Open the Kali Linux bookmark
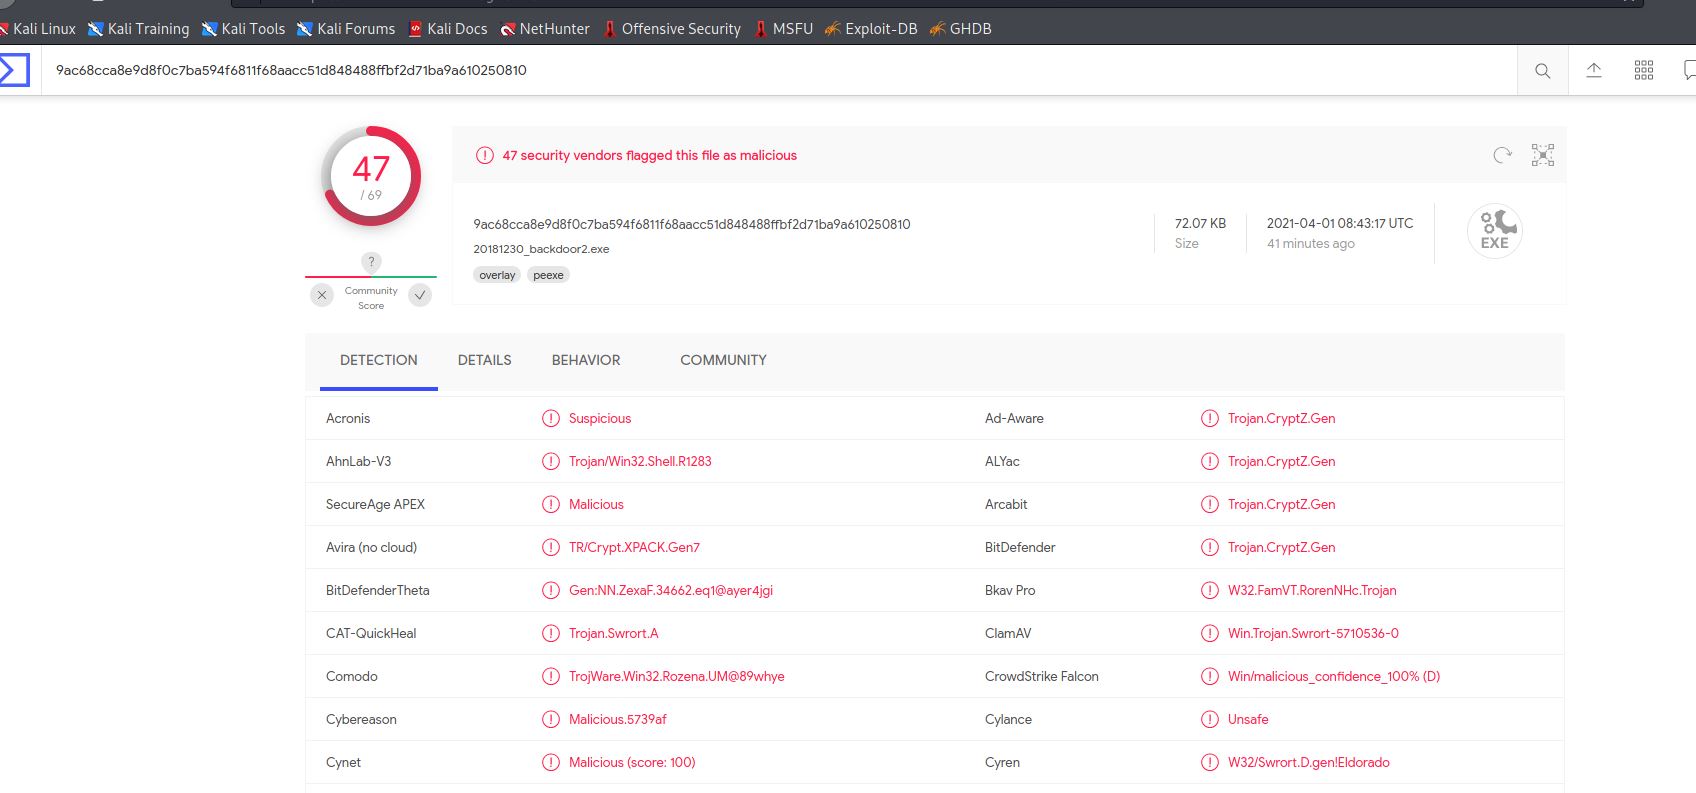 38,29
